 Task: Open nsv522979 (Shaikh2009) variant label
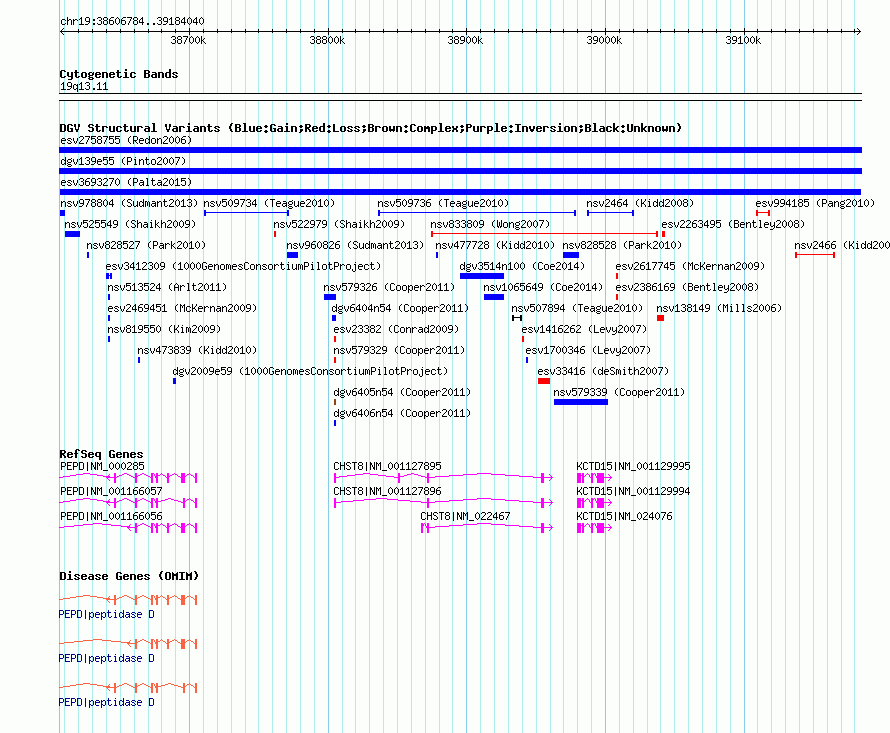[x=339, y=224]
